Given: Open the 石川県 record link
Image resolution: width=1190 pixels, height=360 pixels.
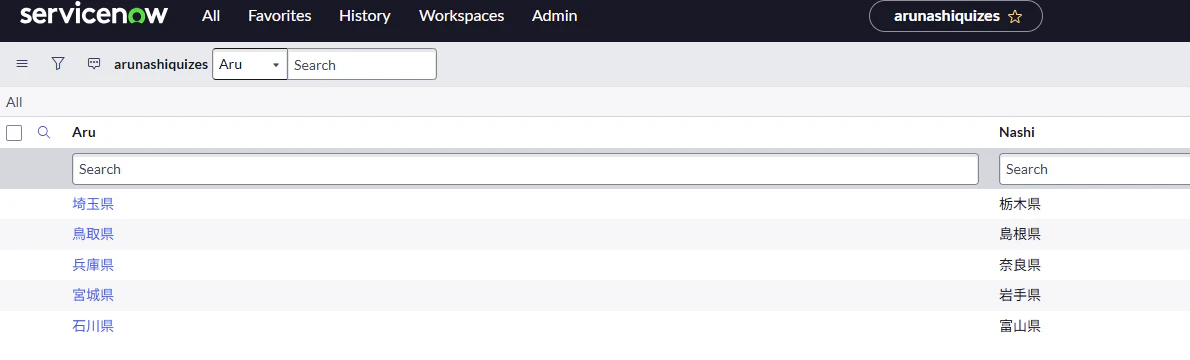Looking at the screenshot, I should pos(93,327).
